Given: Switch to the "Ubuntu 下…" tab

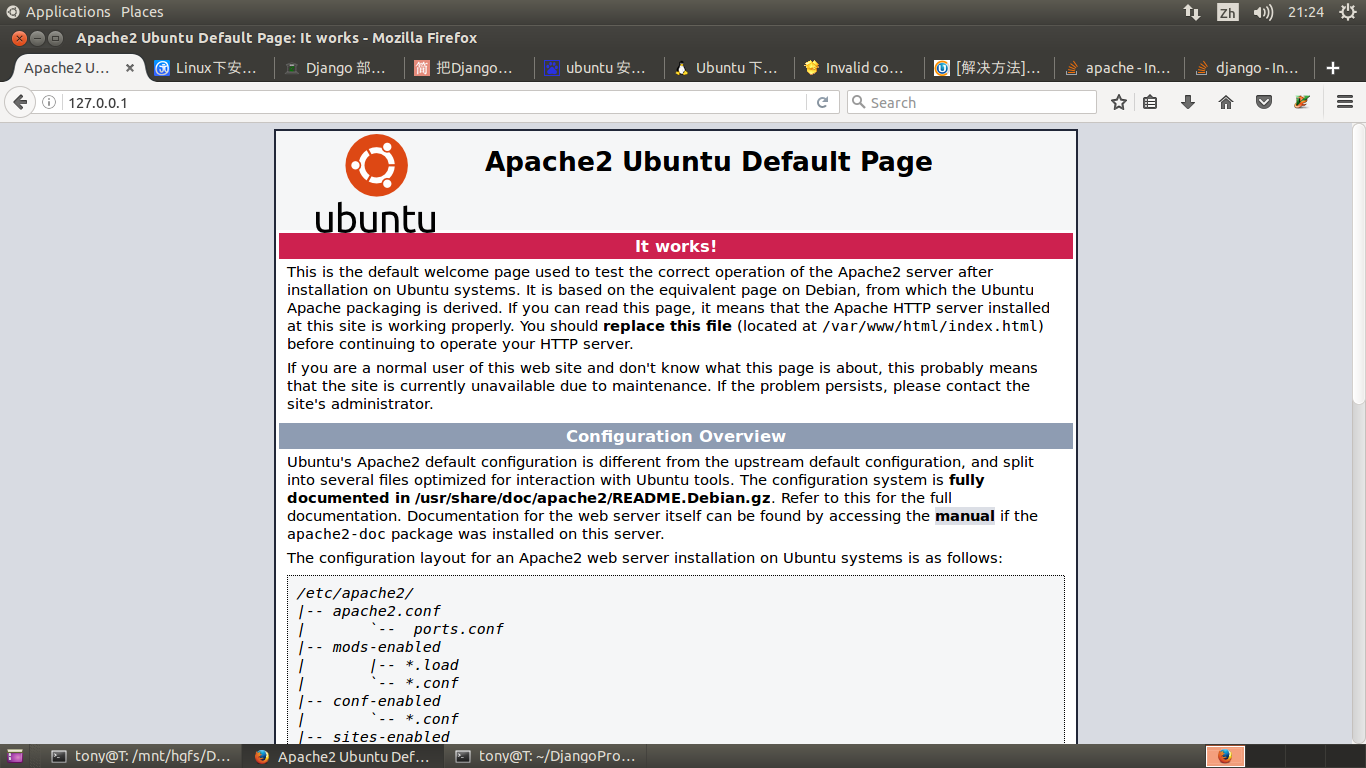Looking at the screenshot, I should point(727,68).
